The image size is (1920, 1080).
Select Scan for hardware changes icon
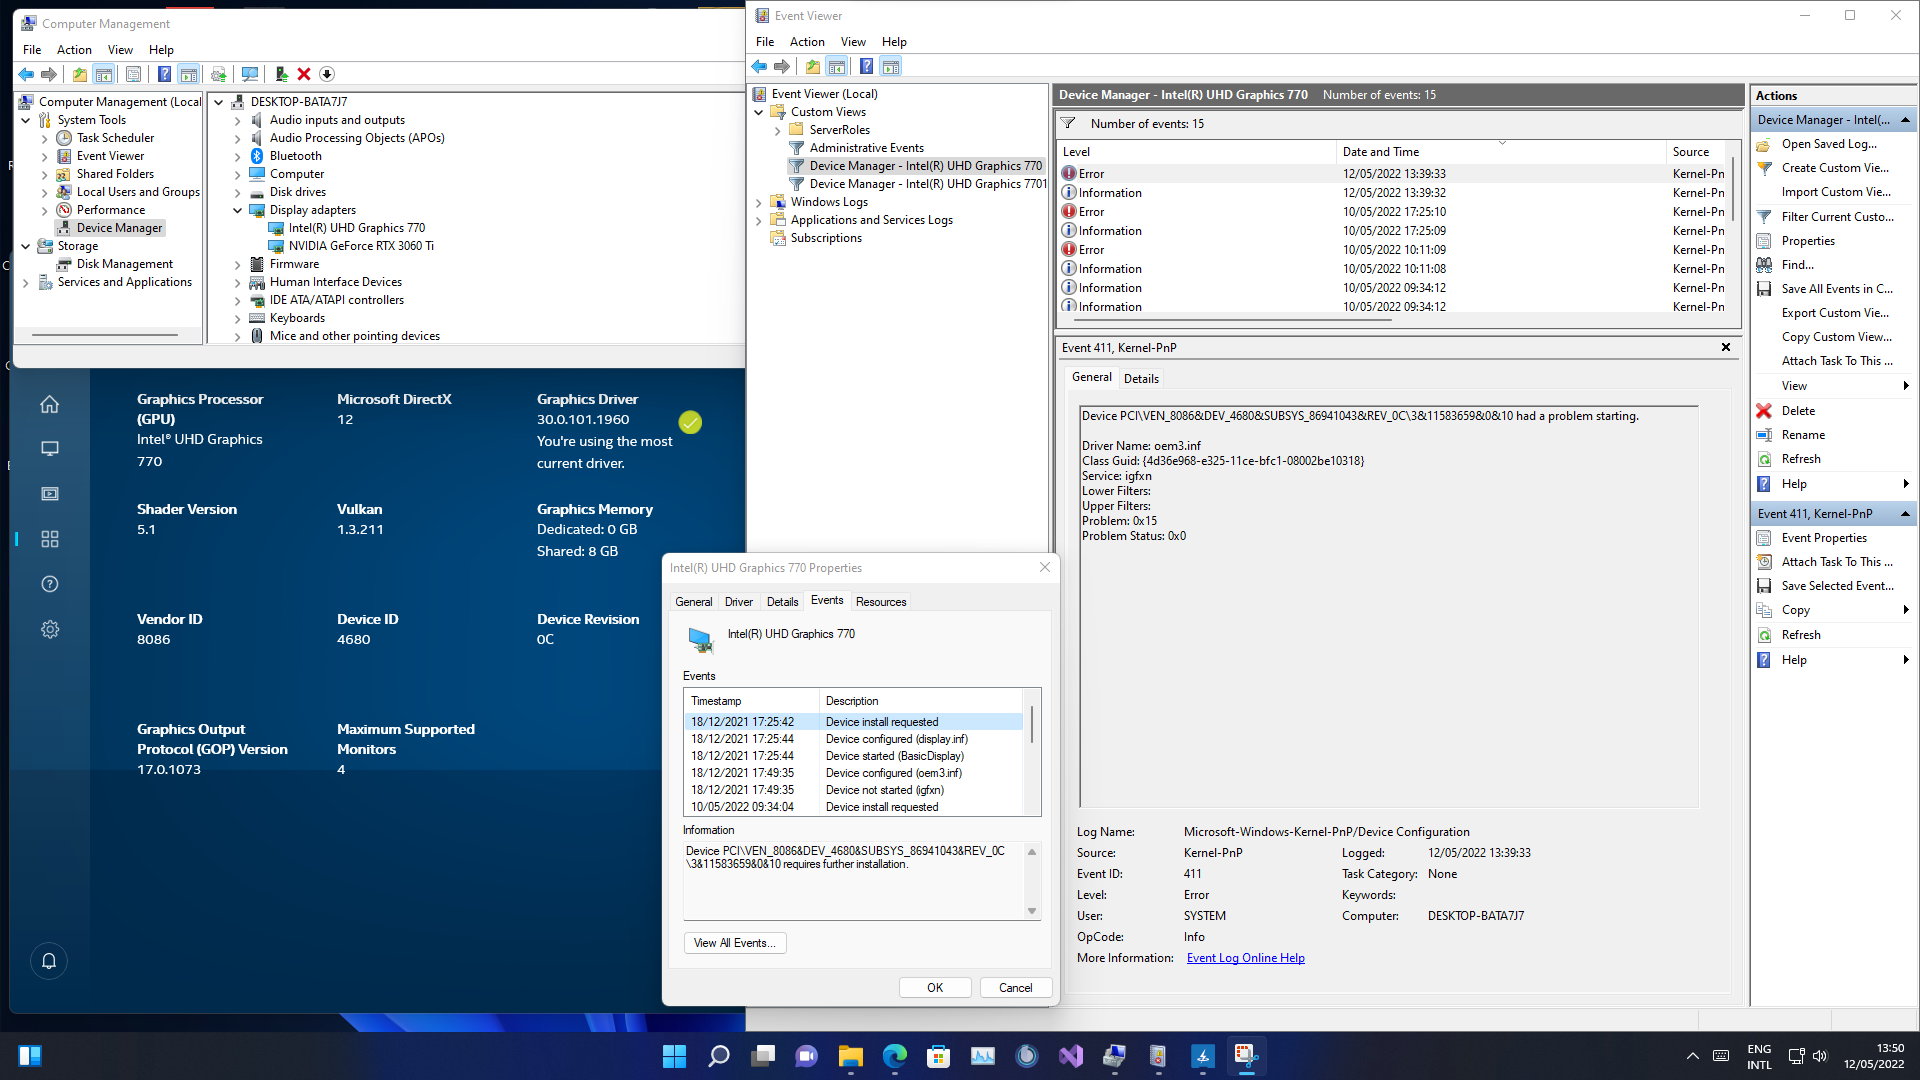[x=249, y=74]
